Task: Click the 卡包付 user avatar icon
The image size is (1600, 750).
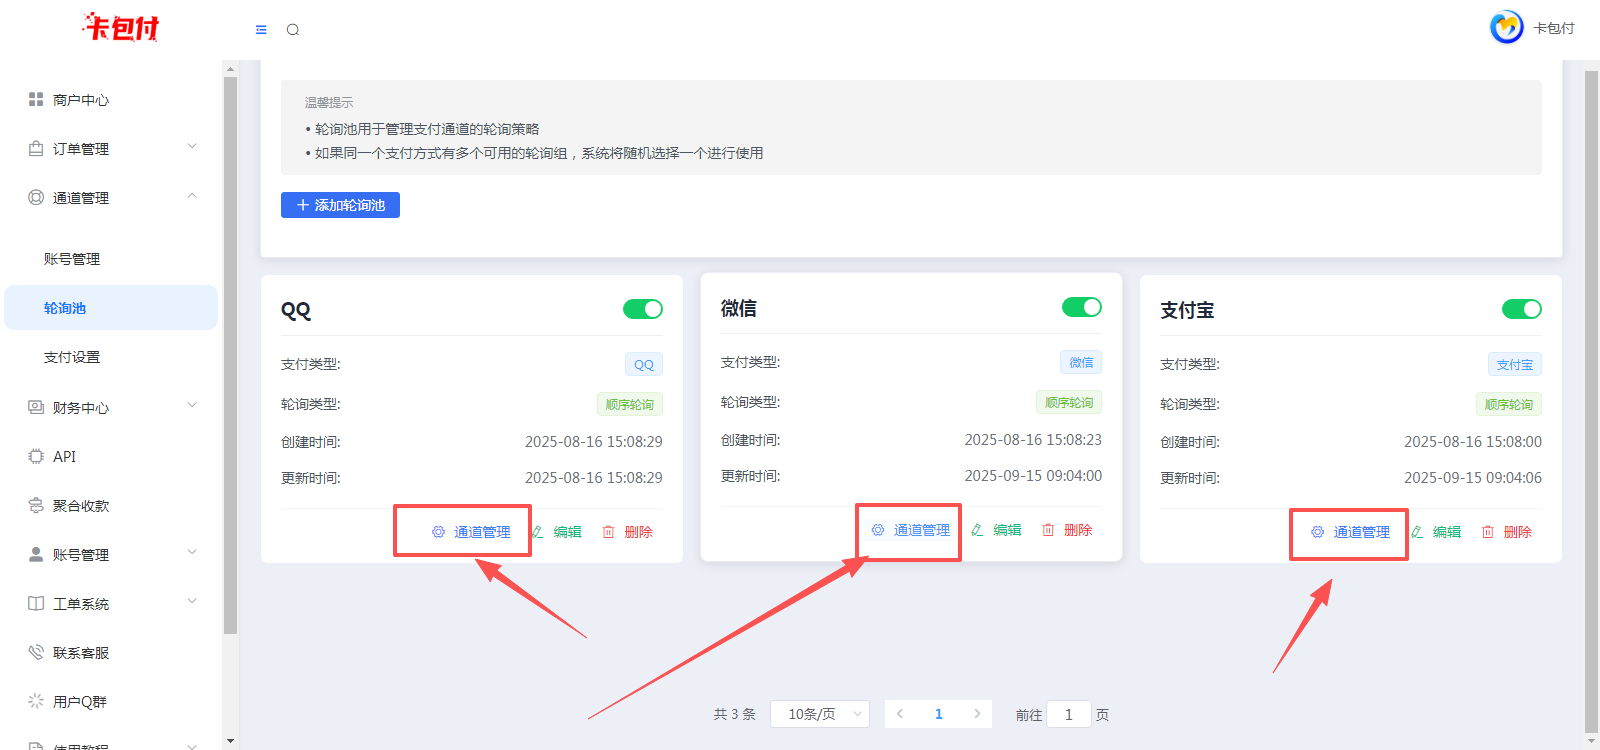Action: tap(1506, 28)
